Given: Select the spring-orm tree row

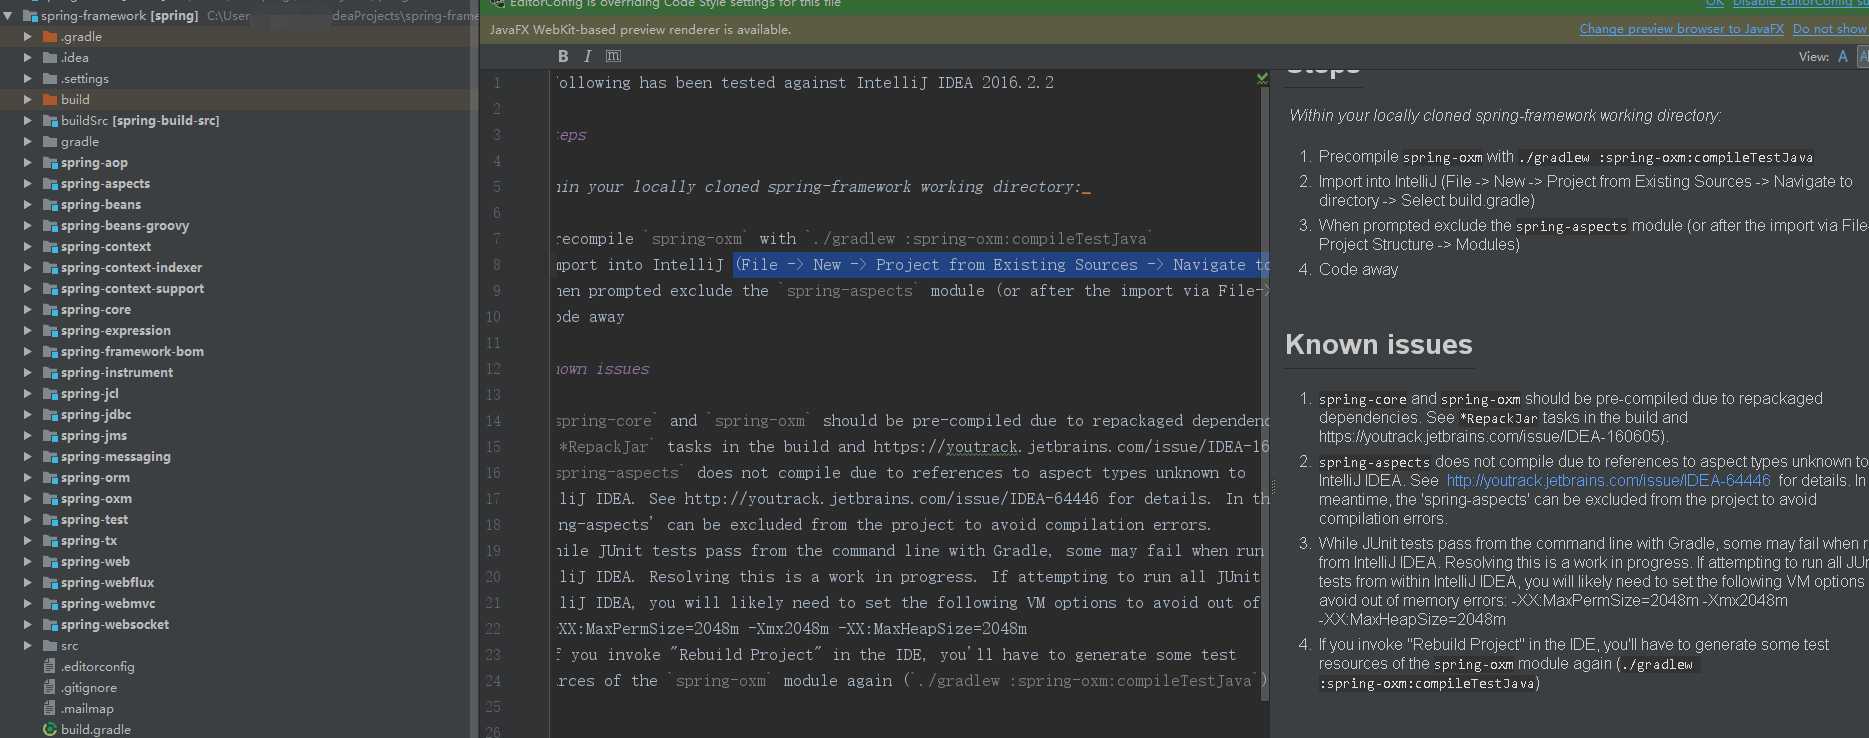Looking at the screenshot, I should pyautogui.click(x=236, y=478).
